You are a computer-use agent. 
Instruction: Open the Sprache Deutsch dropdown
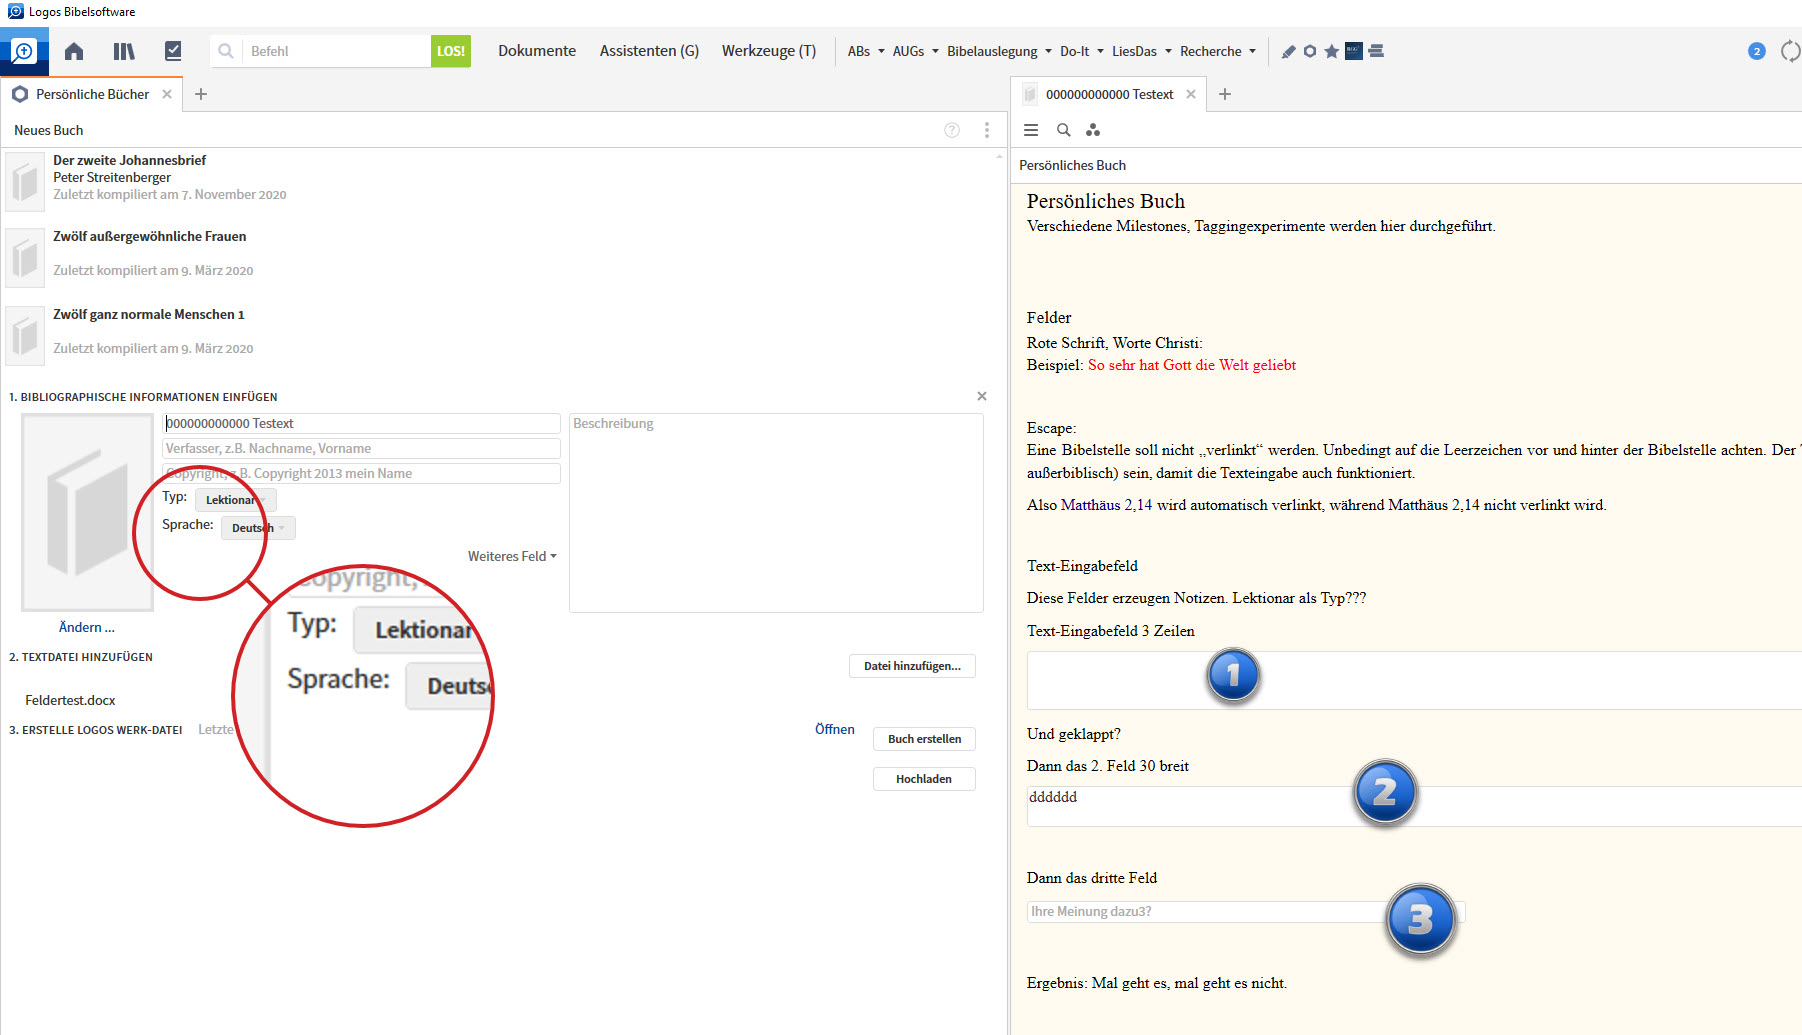coord(258,528)
